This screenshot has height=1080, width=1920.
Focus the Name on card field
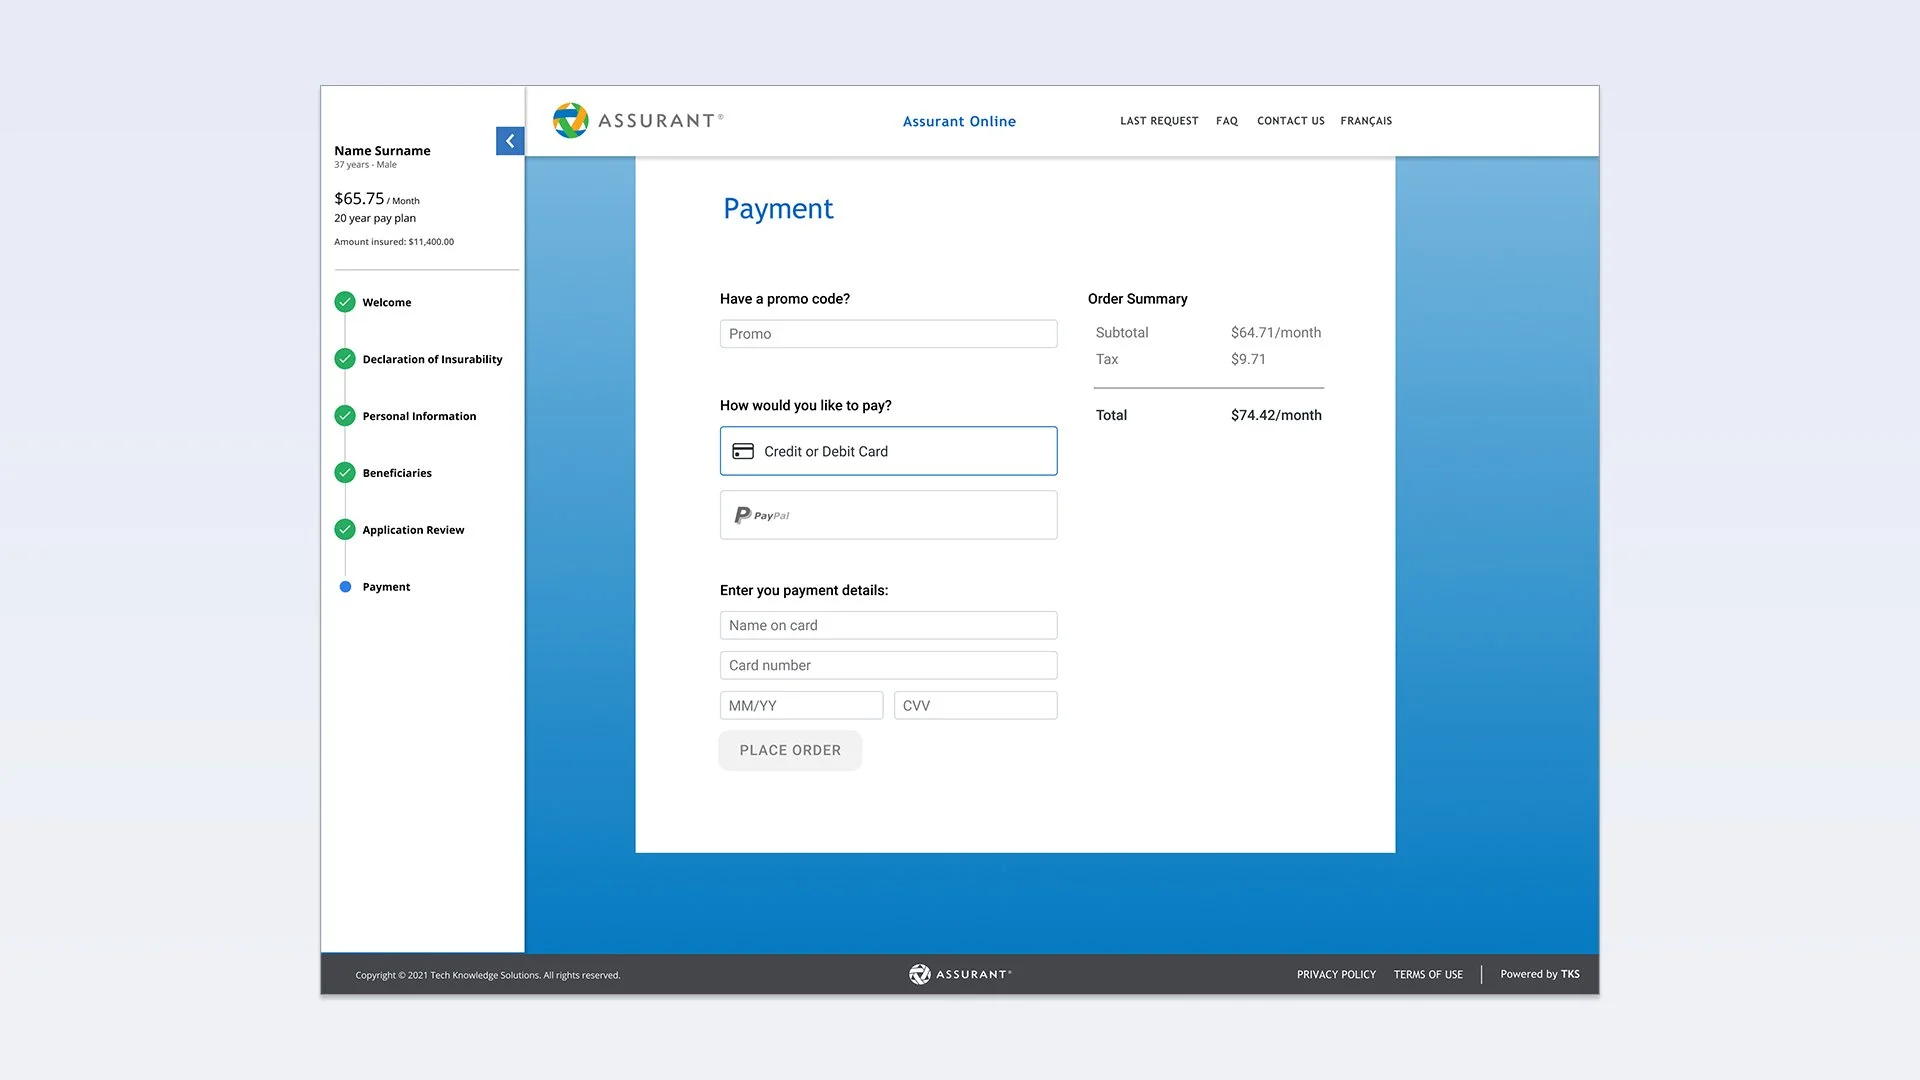888,625
